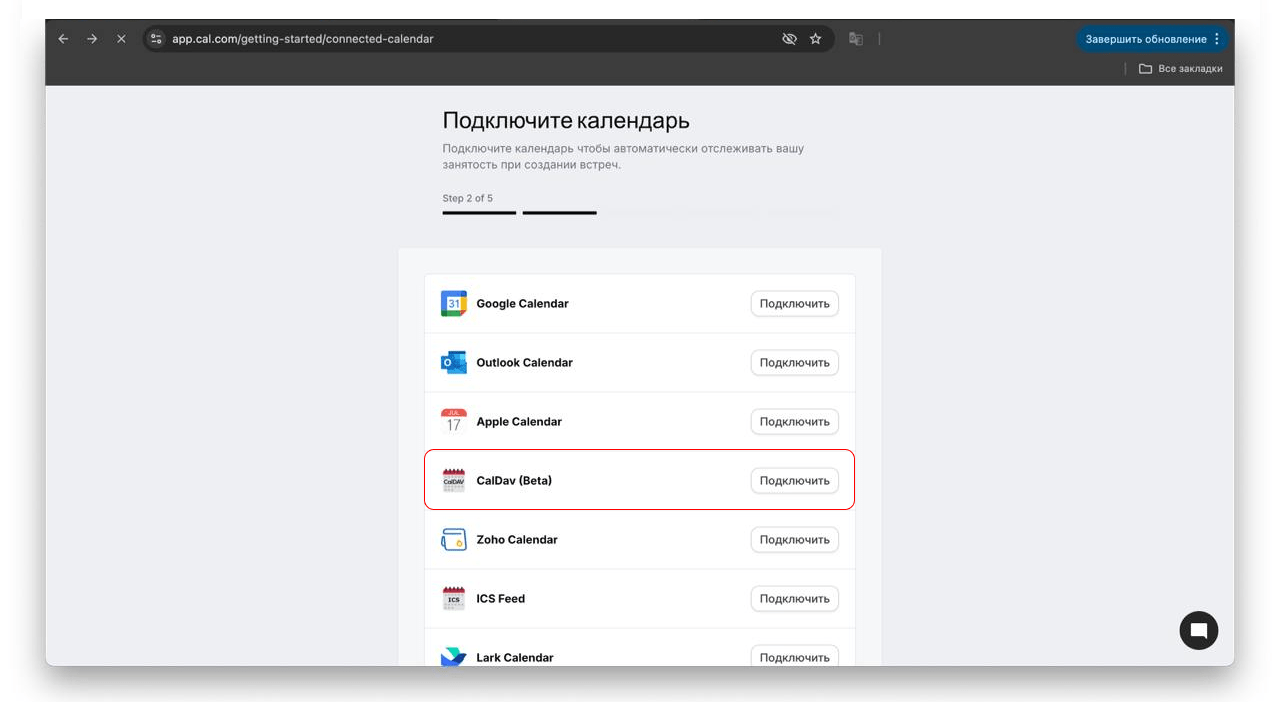Click the Apple Calendar icon
The image size is (1280, 702).
(x=454, y=422)
